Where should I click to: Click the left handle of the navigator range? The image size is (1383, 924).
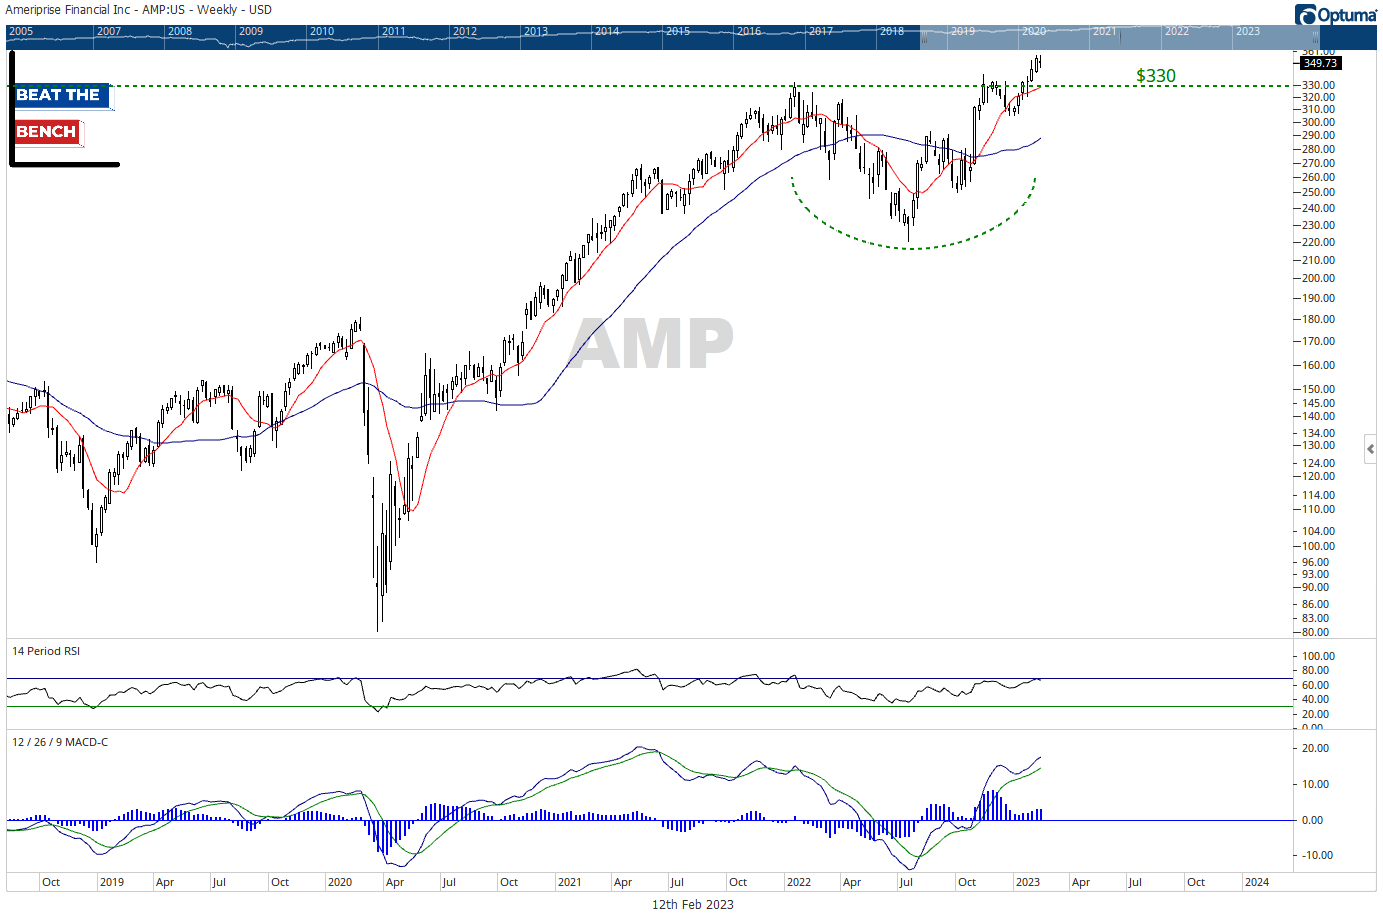tap(924, 38)
